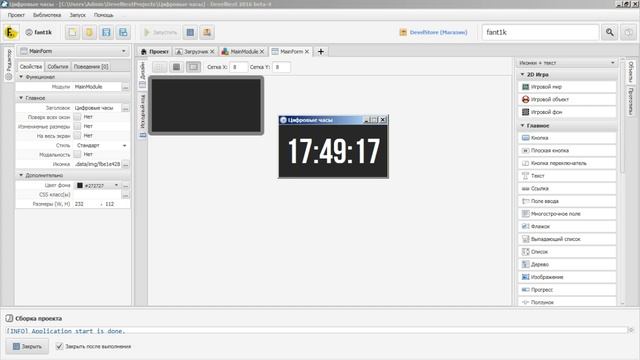Click '...' button next to 'Модули' field

[x=126, y=87]
